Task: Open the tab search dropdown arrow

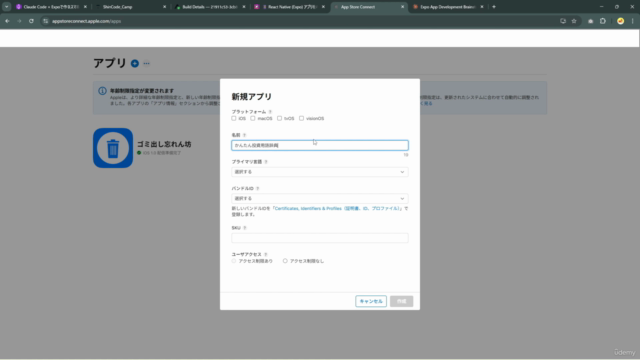Action: pyautogui.click(x=7, y=7)
